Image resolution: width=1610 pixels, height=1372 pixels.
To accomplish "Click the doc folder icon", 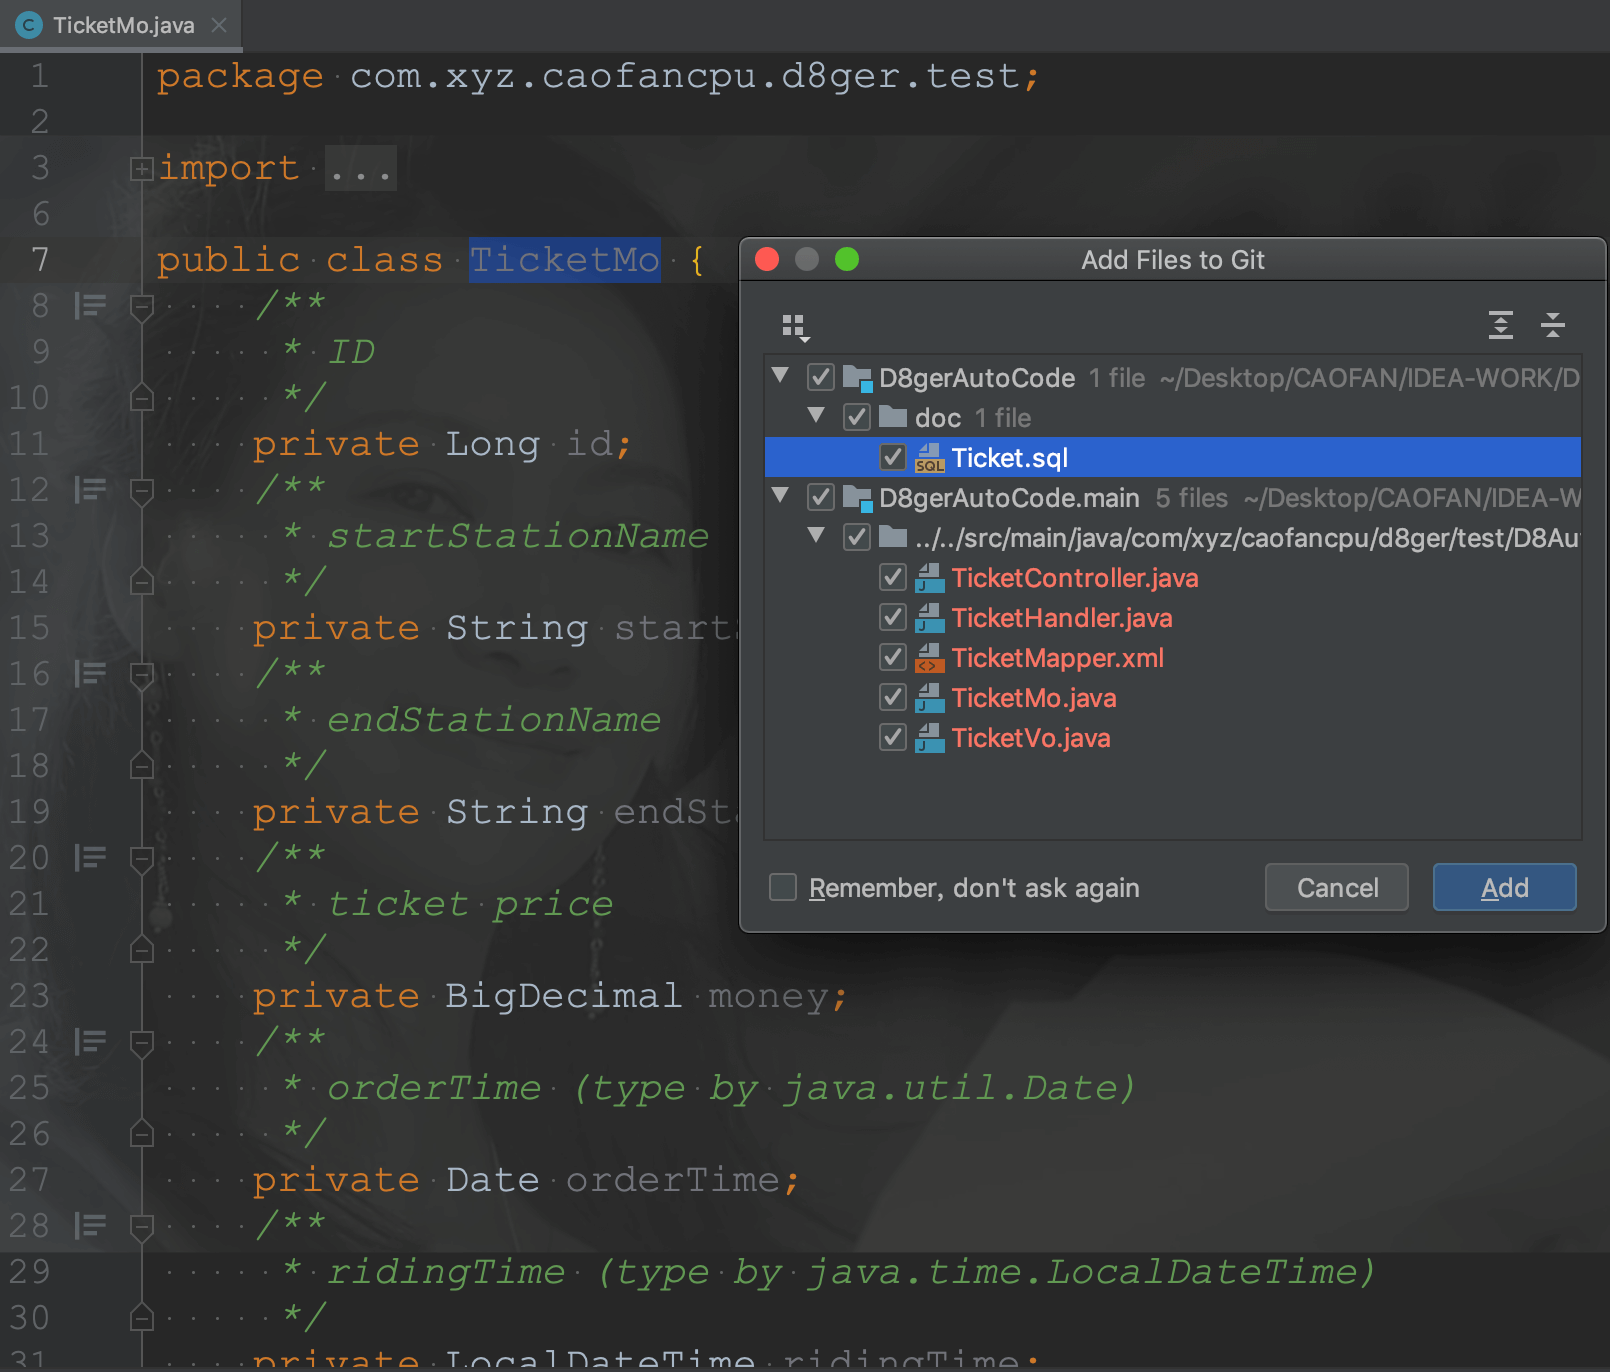I will pos(892,417).
